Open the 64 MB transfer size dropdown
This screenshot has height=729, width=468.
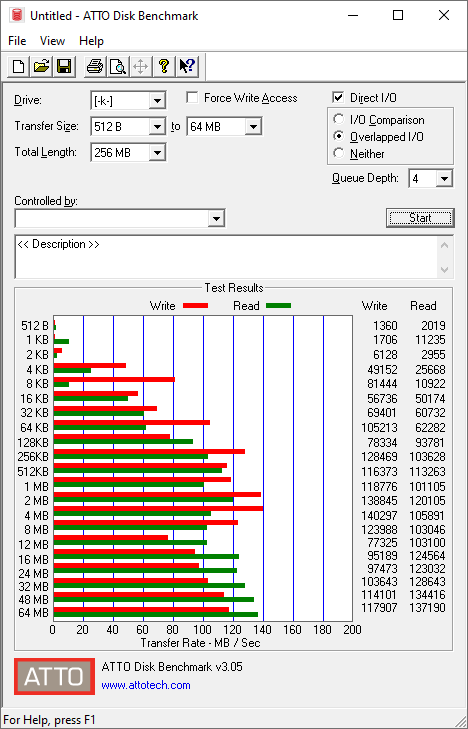coord(253,126)
